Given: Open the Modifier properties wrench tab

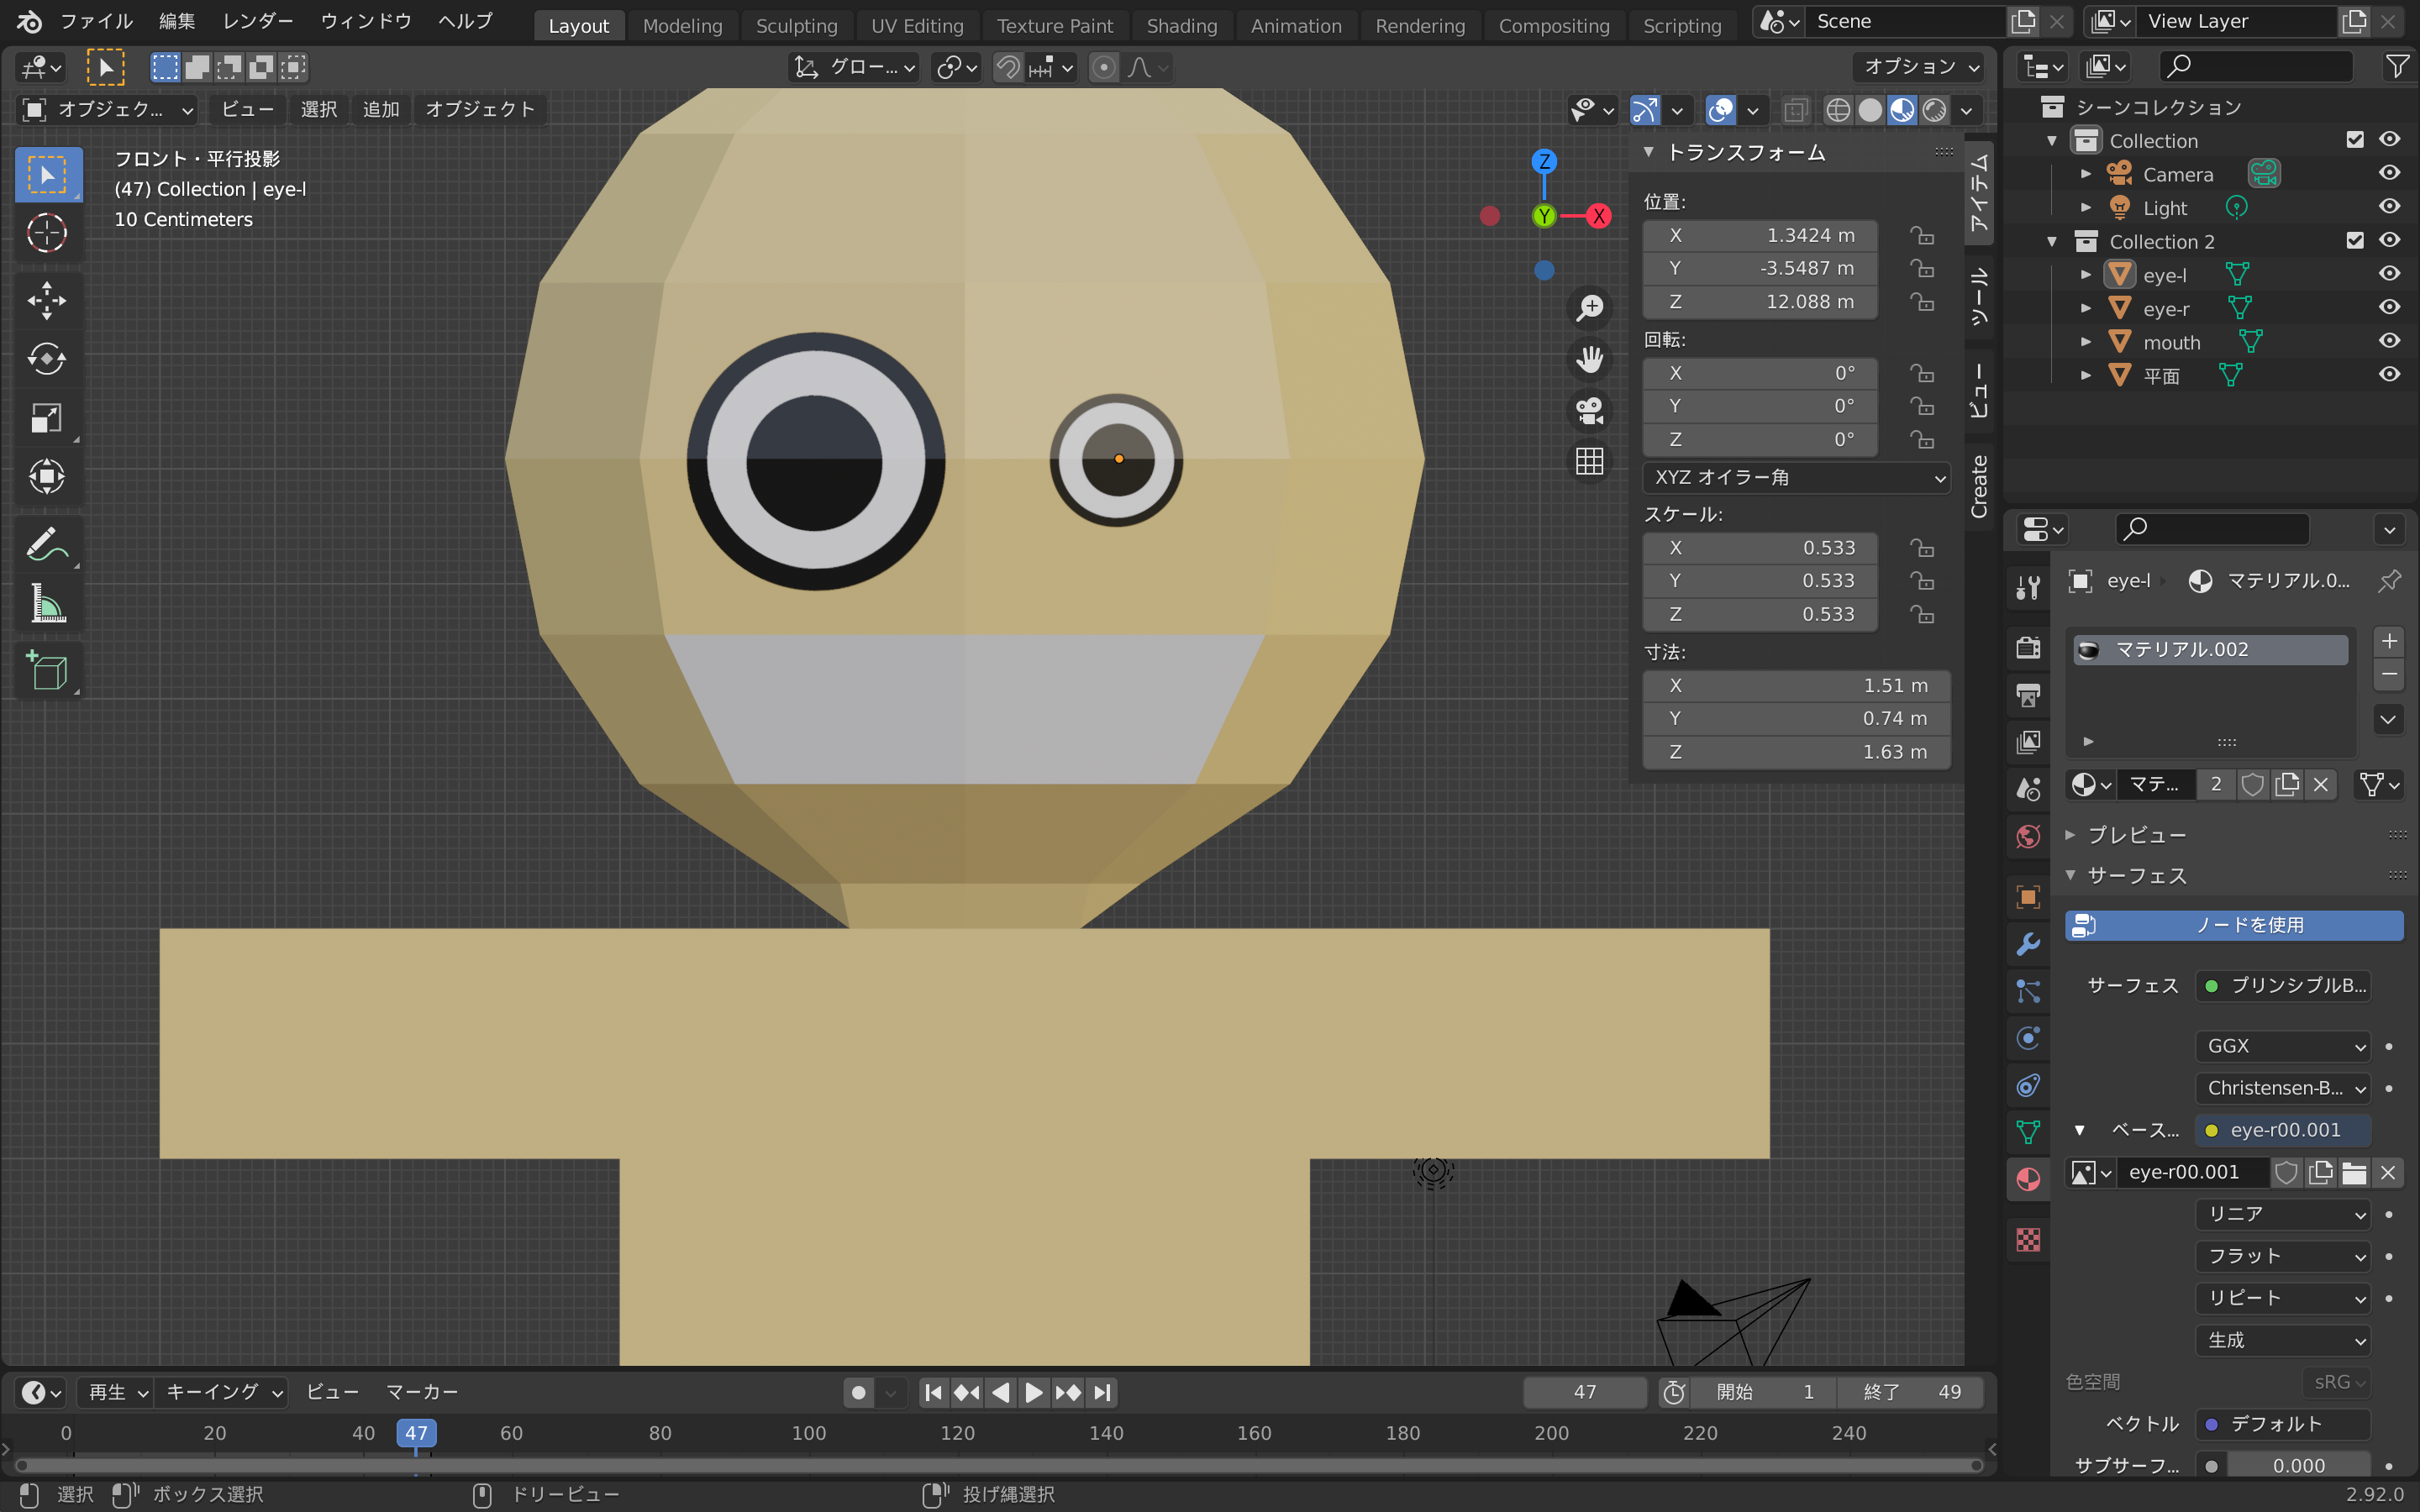Looking at the screenshot, I should tap(2028, 944).
